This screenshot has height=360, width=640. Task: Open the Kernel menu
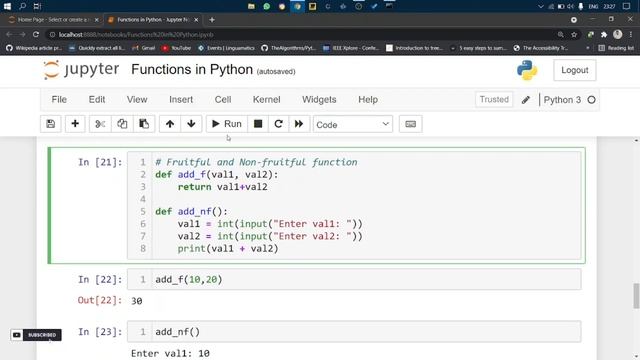pyautogui.click(x=267, y=100)
